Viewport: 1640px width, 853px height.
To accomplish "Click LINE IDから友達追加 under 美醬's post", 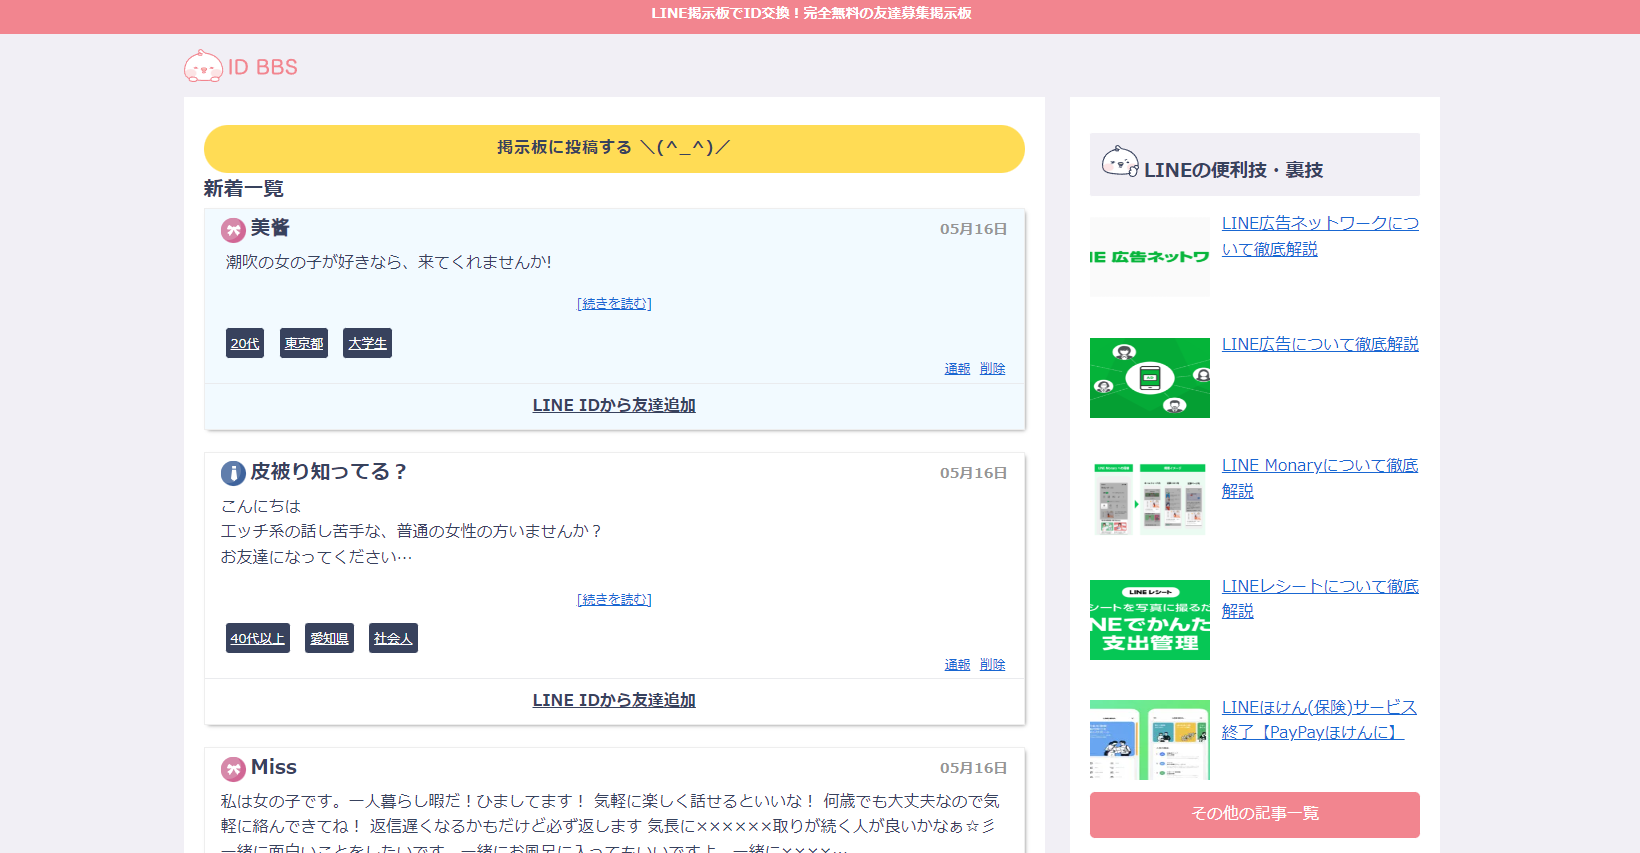I will point(614,406).
